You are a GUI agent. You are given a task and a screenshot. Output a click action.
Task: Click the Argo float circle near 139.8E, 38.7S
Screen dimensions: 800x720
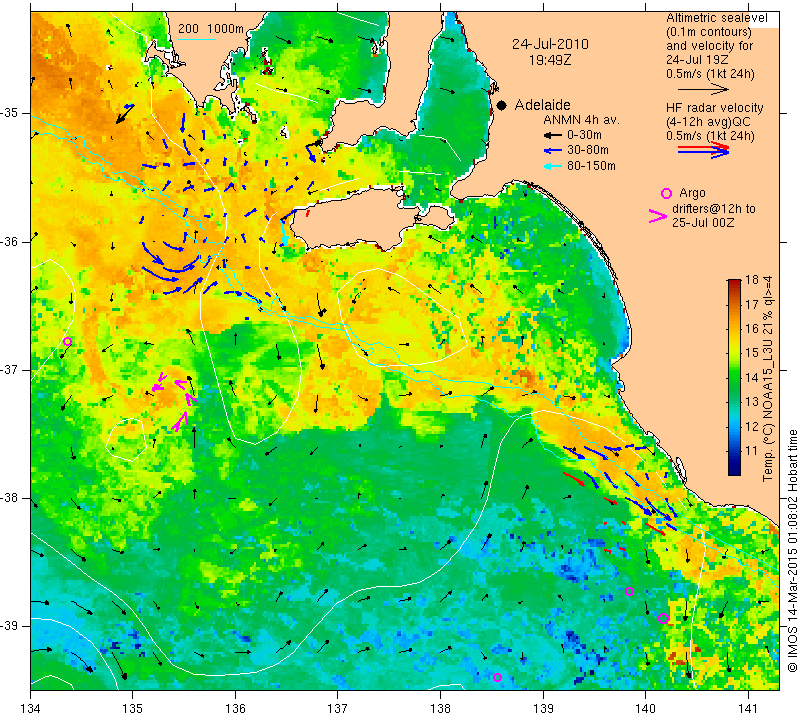tap(629, 591)
